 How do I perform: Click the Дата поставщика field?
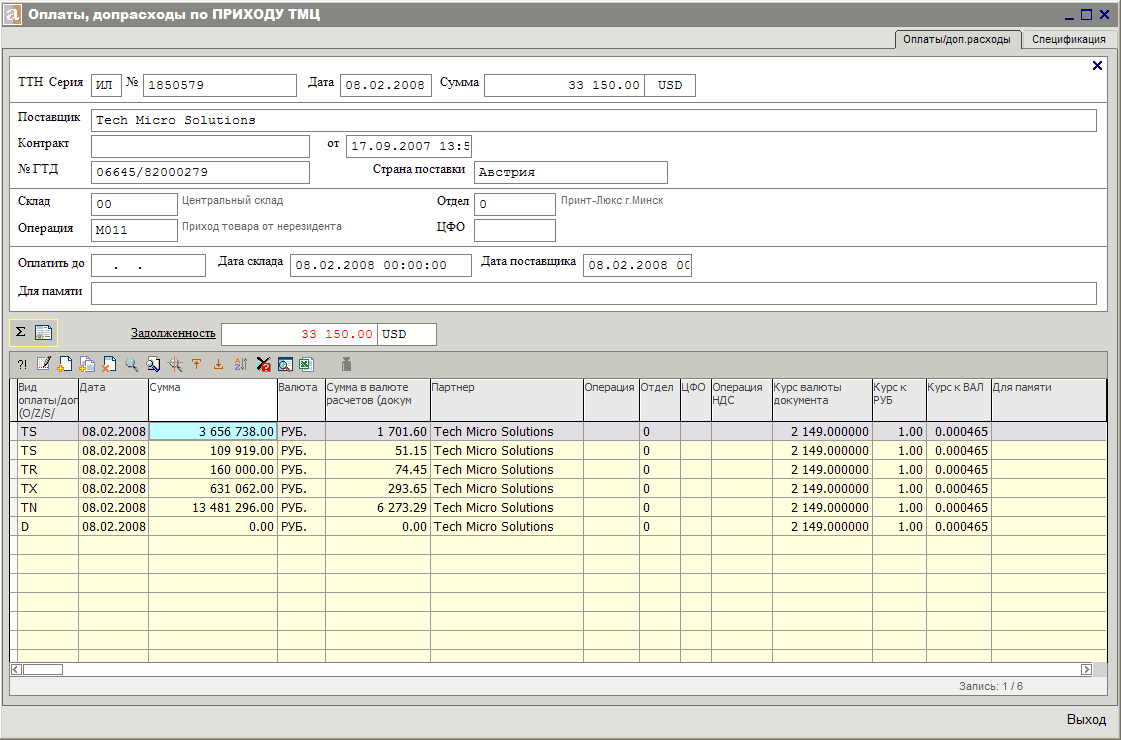(x=637, y=265)
